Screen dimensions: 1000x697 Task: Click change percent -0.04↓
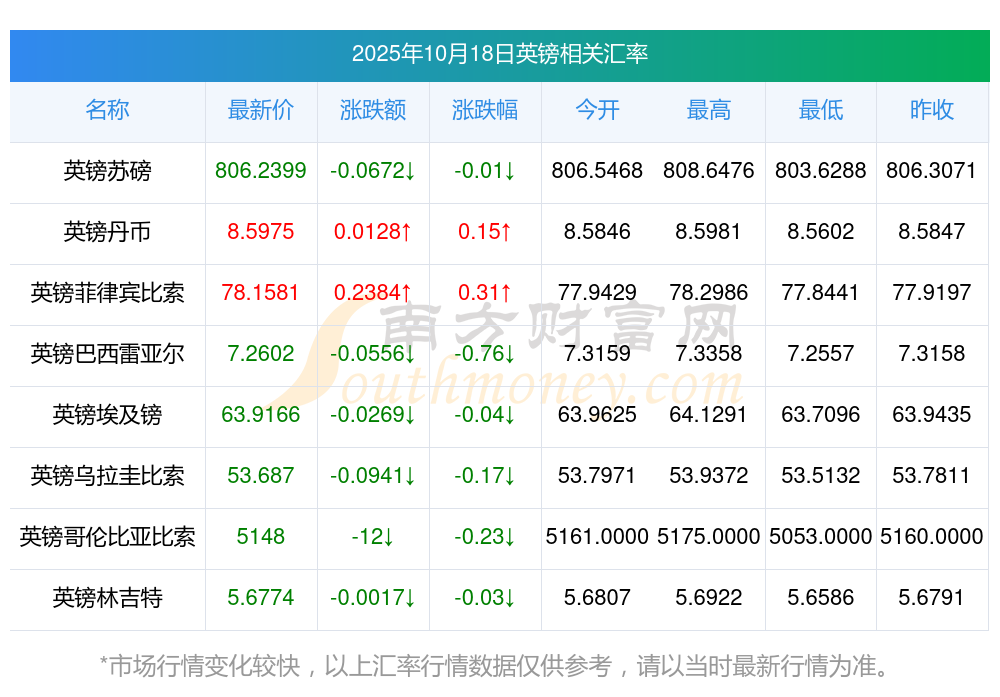pyautogui.click(x=485, y=415)
